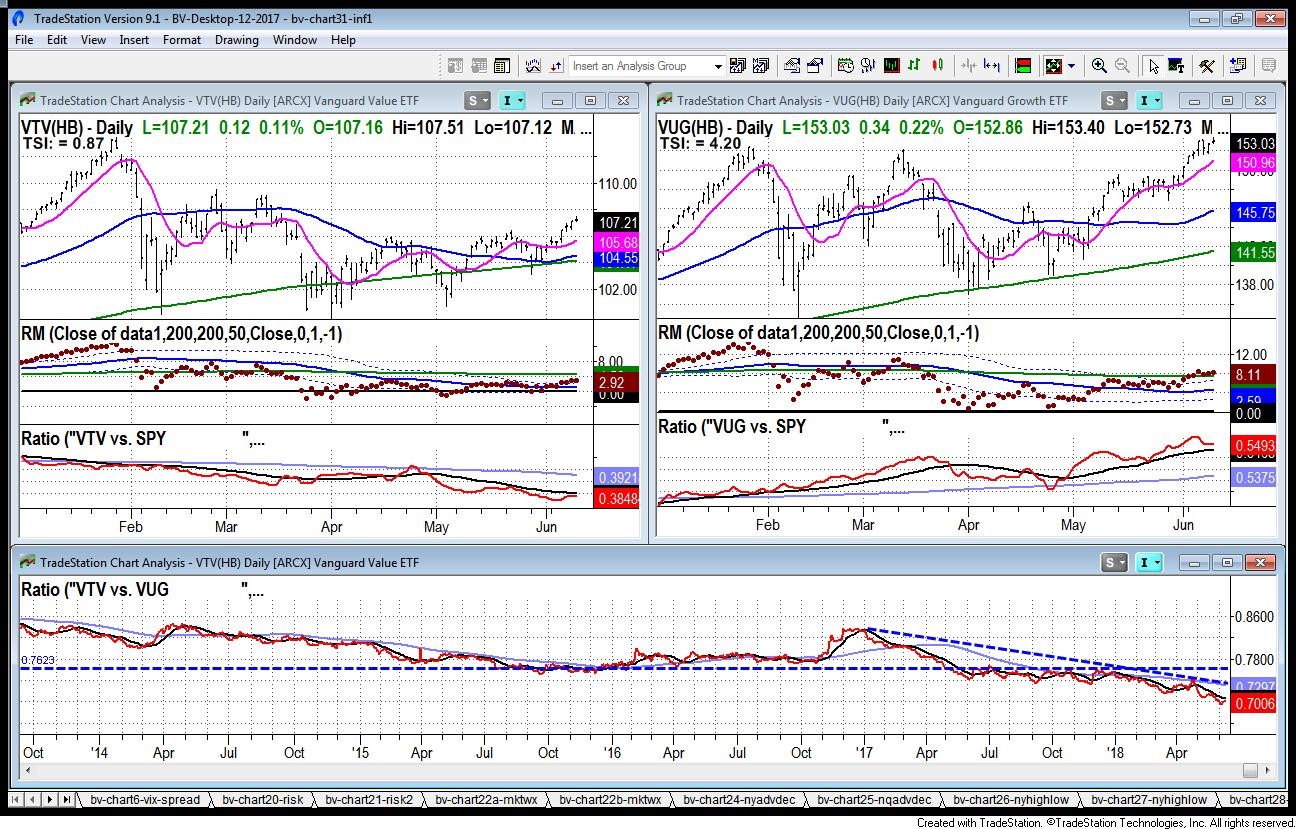
Task: Open interval 'I' dropdown on VTV chart
Action: pos(522,101)
